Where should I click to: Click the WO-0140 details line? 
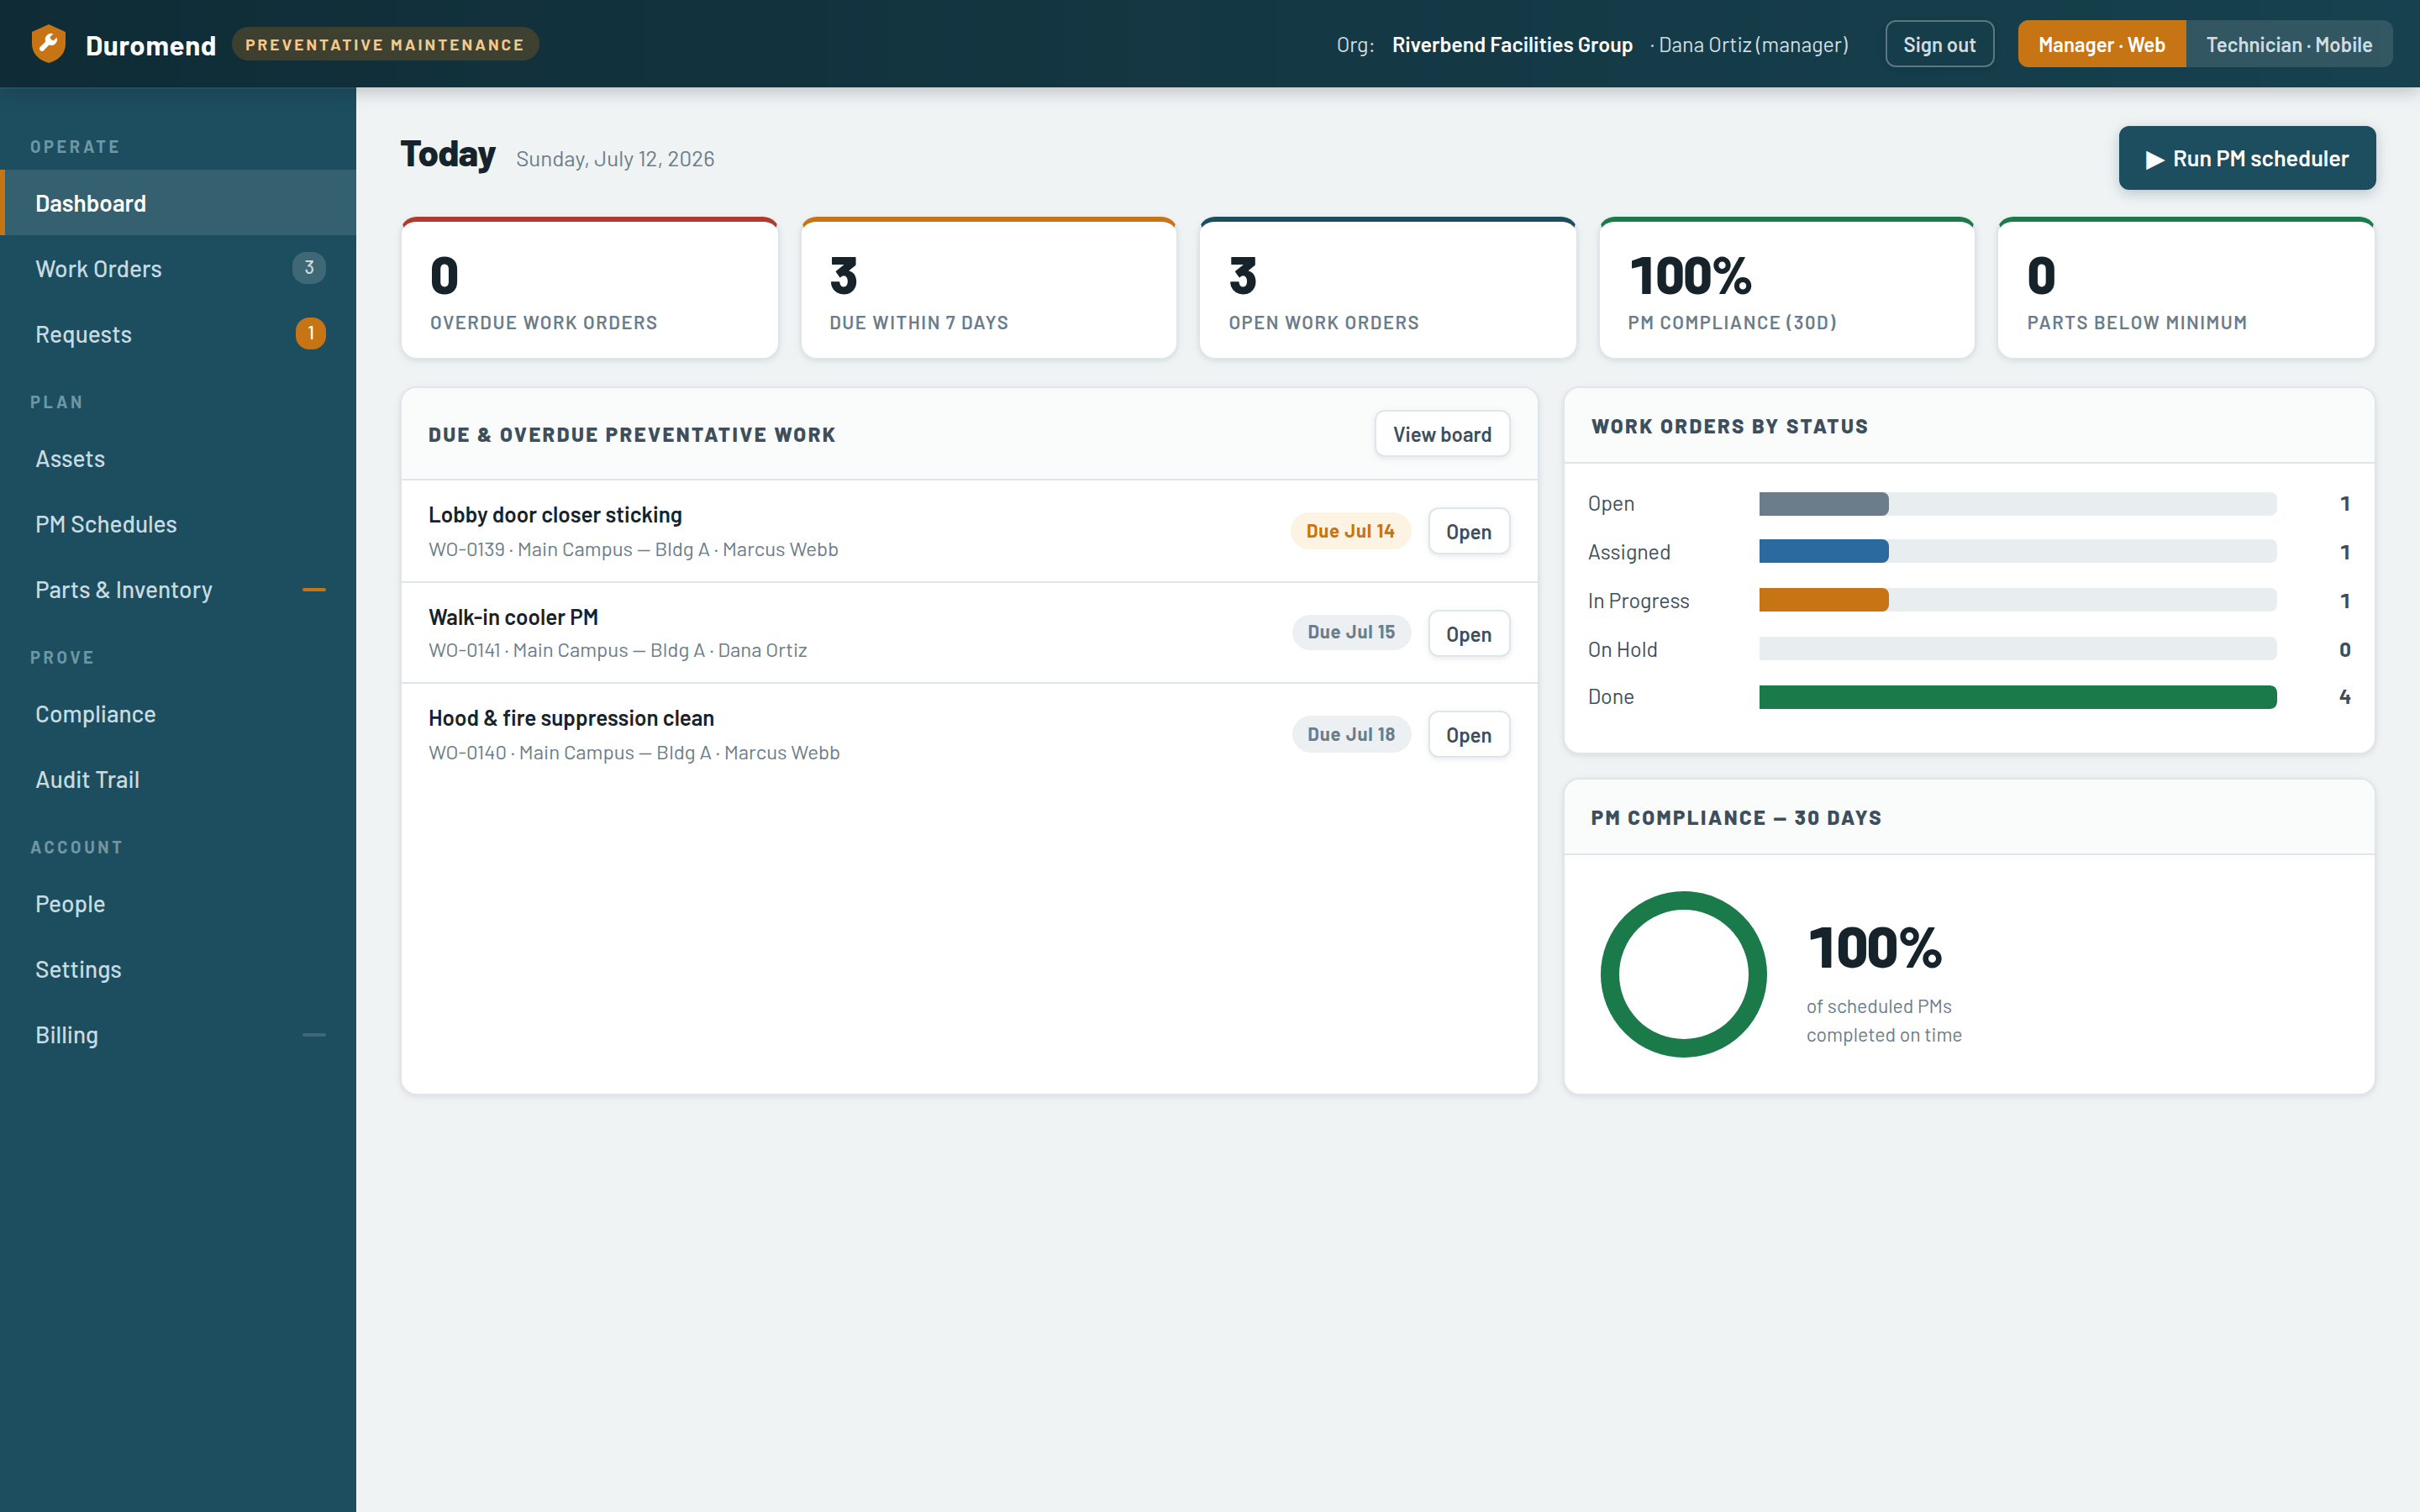[634, 752]
